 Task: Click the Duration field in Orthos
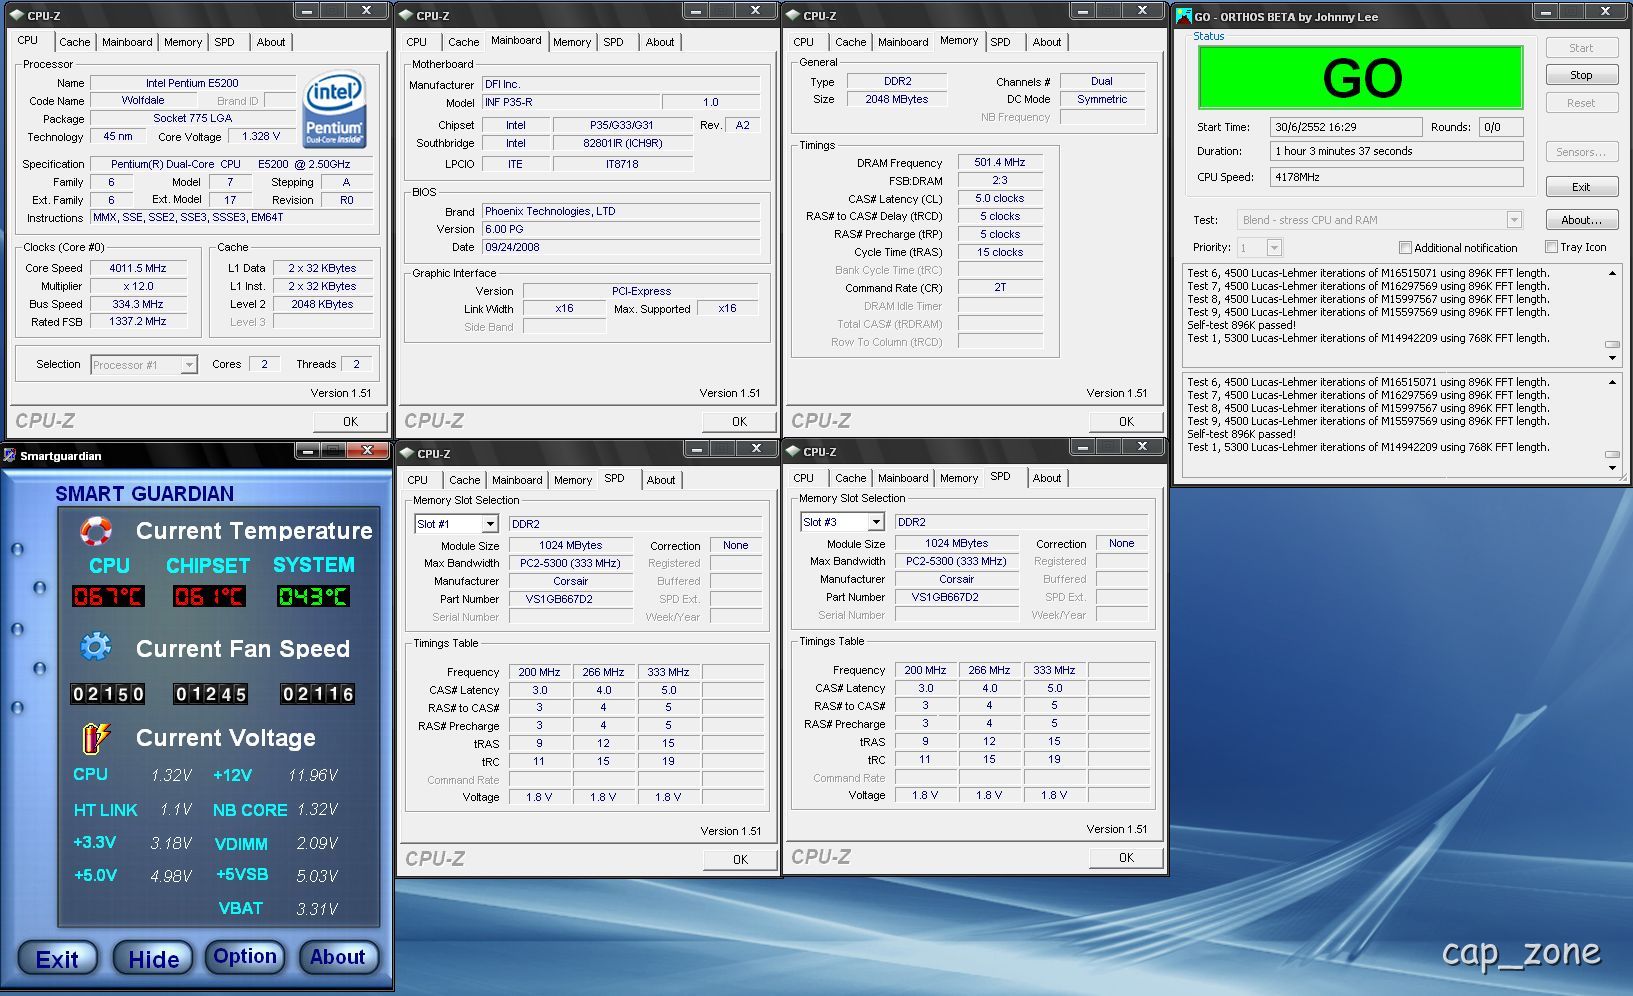click(1396, 151)
